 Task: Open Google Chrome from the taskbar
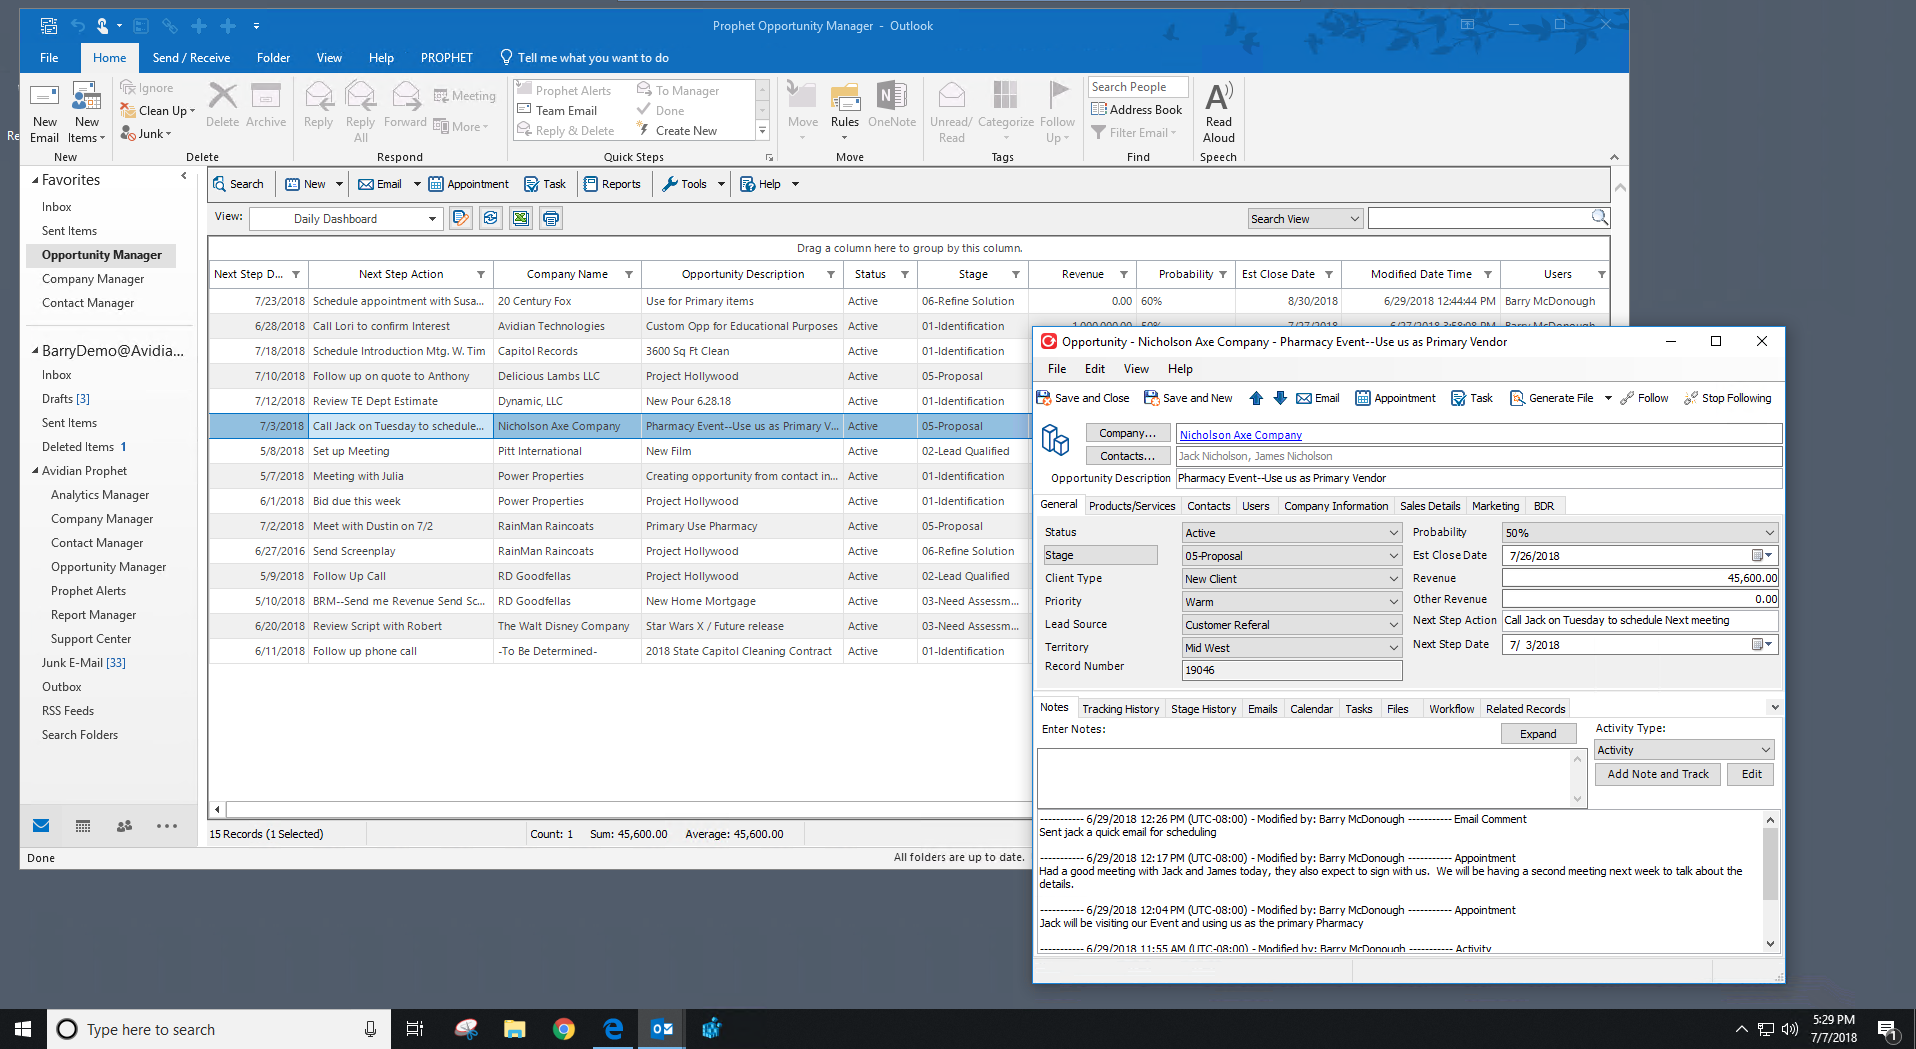click(564, 1029)
